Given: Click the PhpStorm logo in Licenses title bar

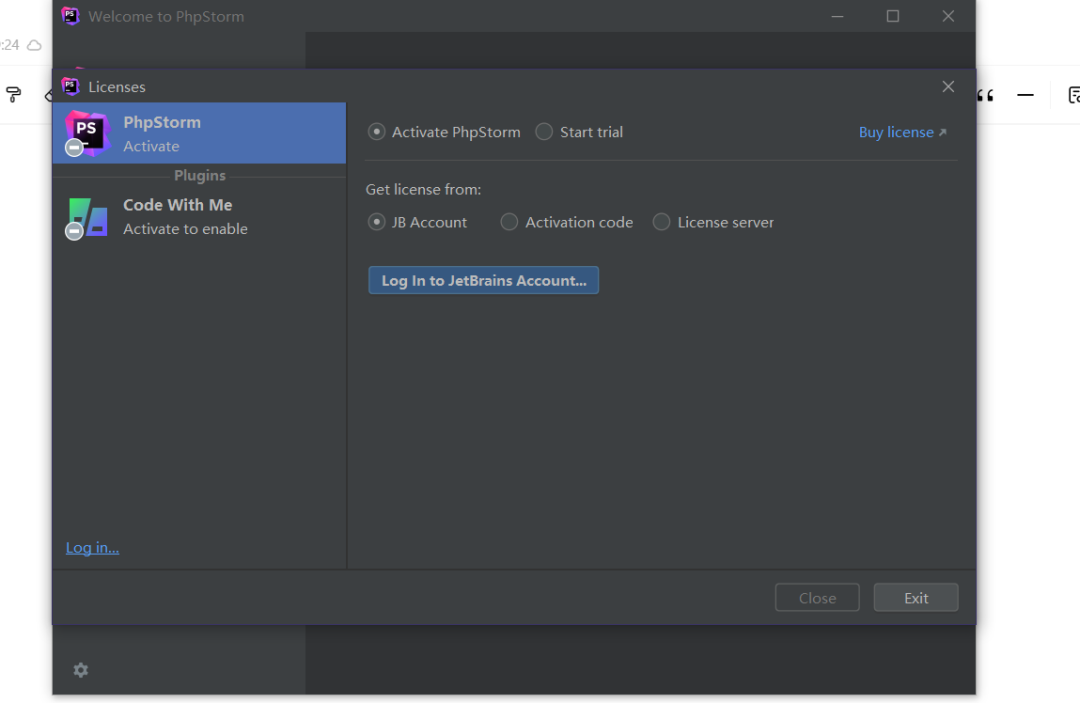Looking at the screenshot, I should point(70,86).
